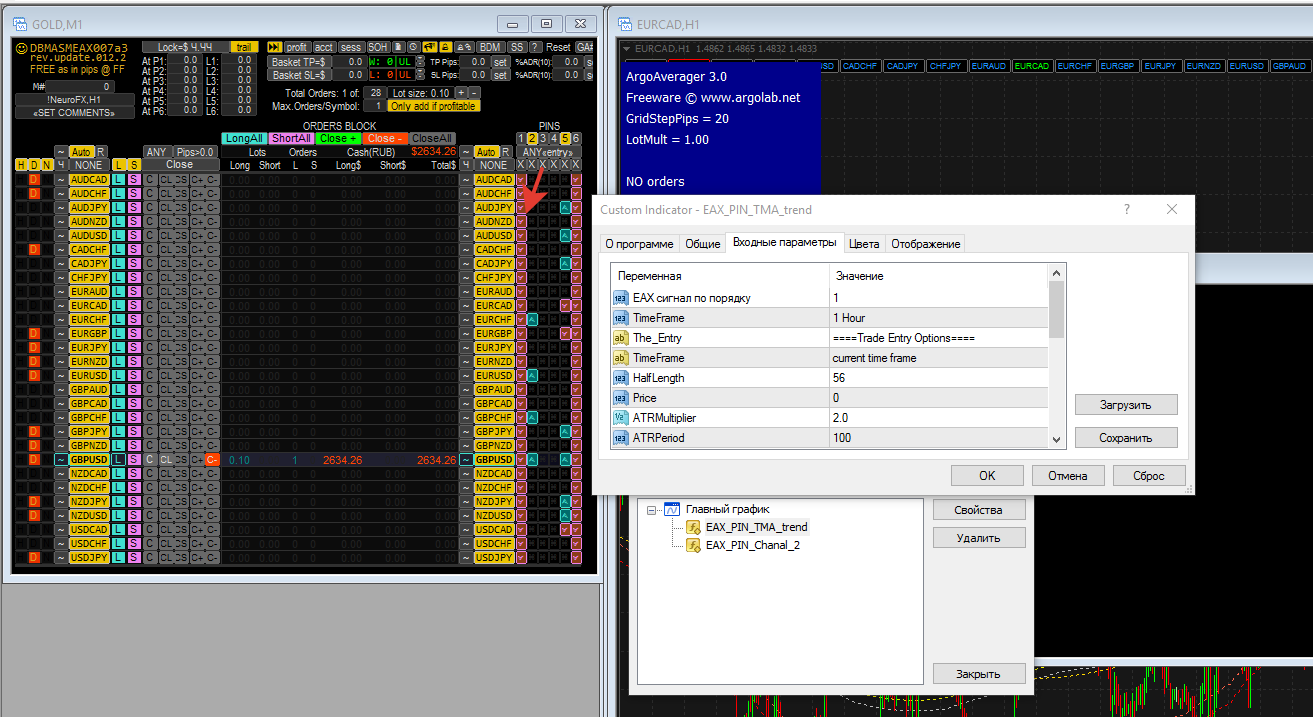This screenshot has width=1313, height=717.
Task: Click the Сброс button
Action: (x=1150, y=476)
